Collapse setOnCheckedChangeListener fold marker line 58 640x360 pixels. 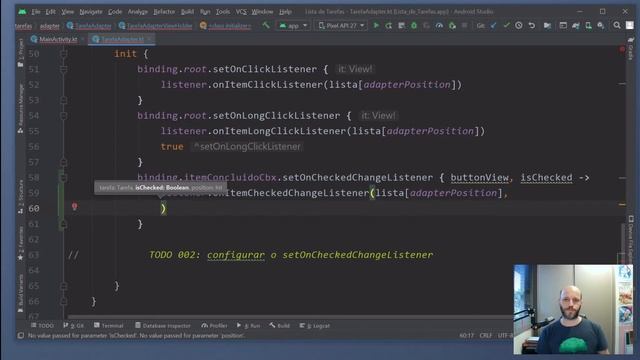(63, 178)
